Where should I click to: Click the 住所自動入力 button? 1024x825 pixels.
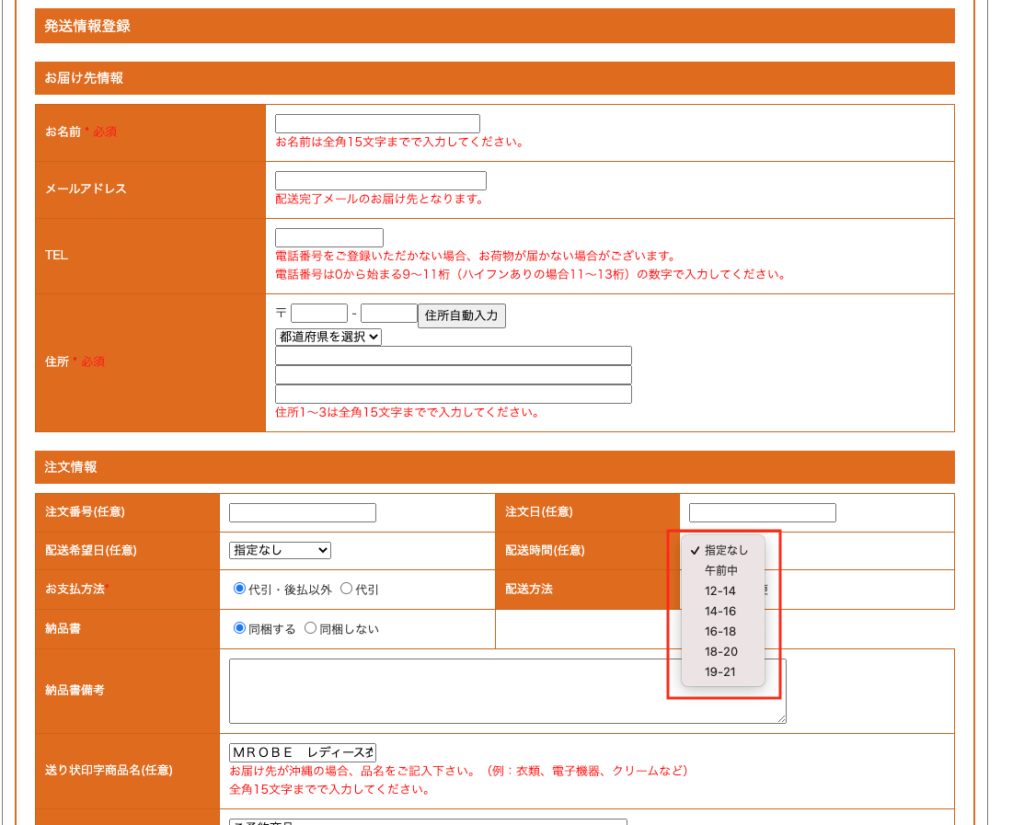pos(461,316)
